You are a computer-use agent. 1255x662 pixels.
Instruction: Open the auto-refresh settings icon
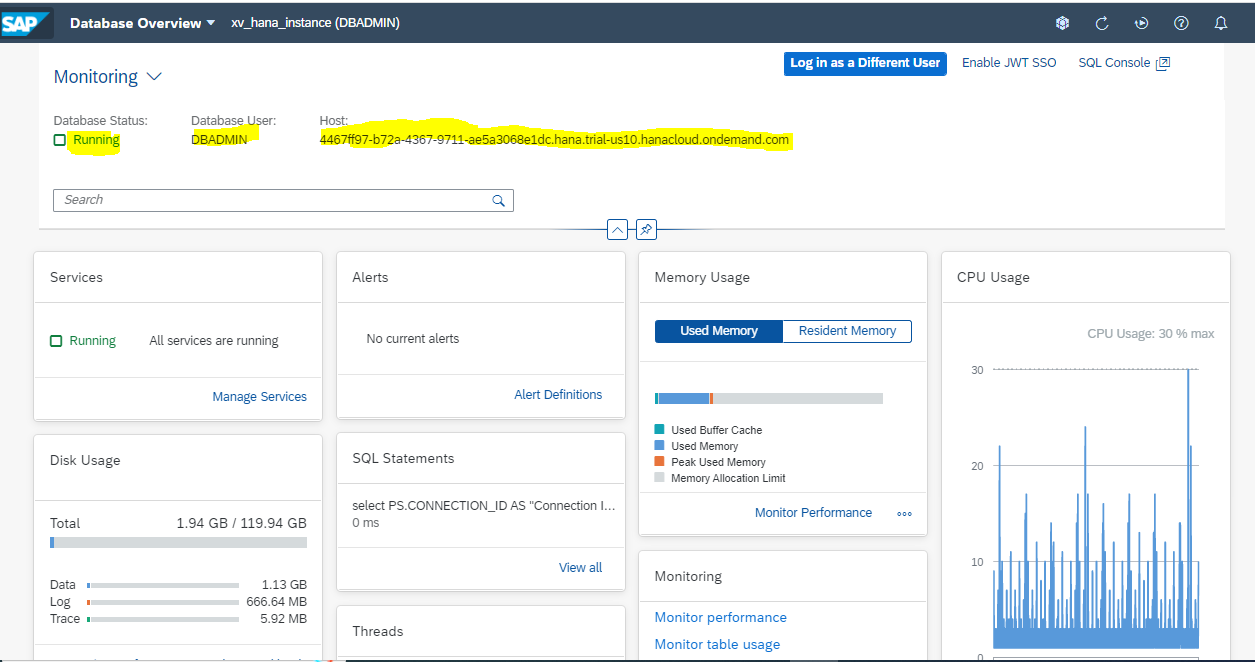(x=1141, y=23)
